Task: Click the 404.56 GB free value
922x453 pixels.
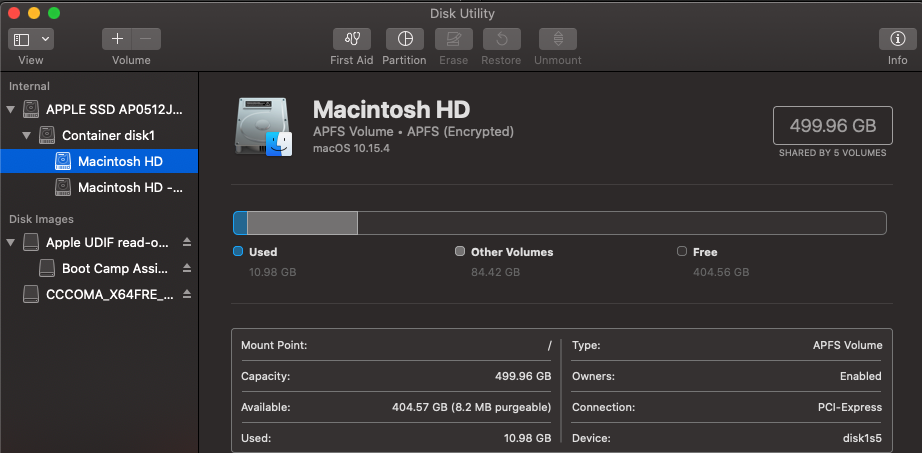Action: 721,272
